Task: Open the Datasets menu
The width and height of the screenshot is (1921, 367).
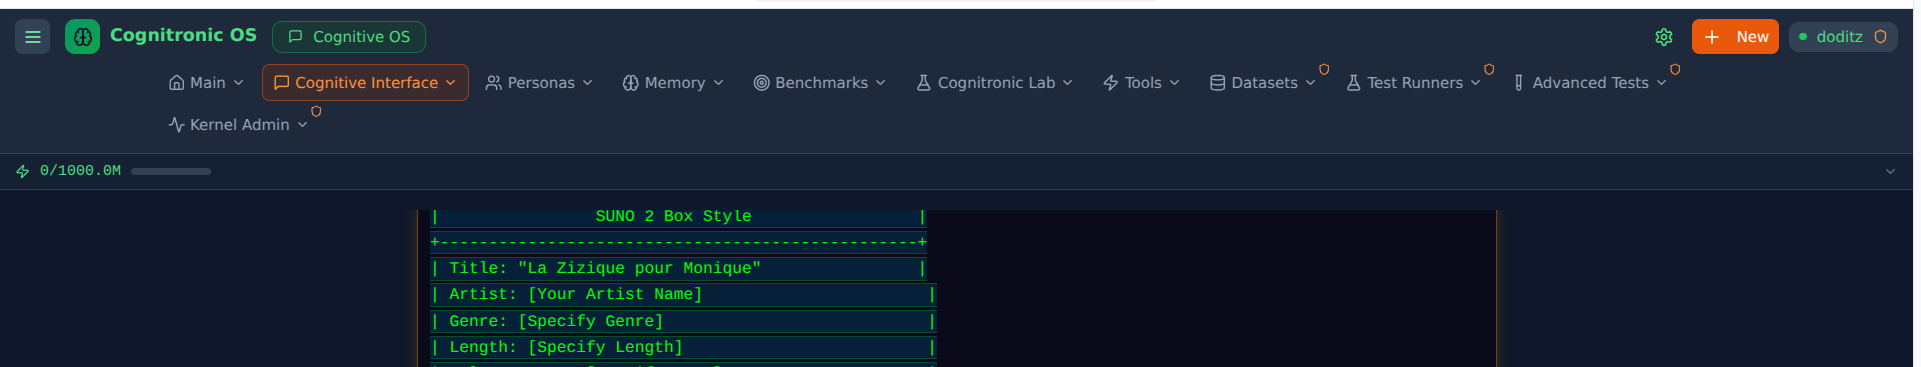Action: pyautogui.click(x=1262, y=83)
